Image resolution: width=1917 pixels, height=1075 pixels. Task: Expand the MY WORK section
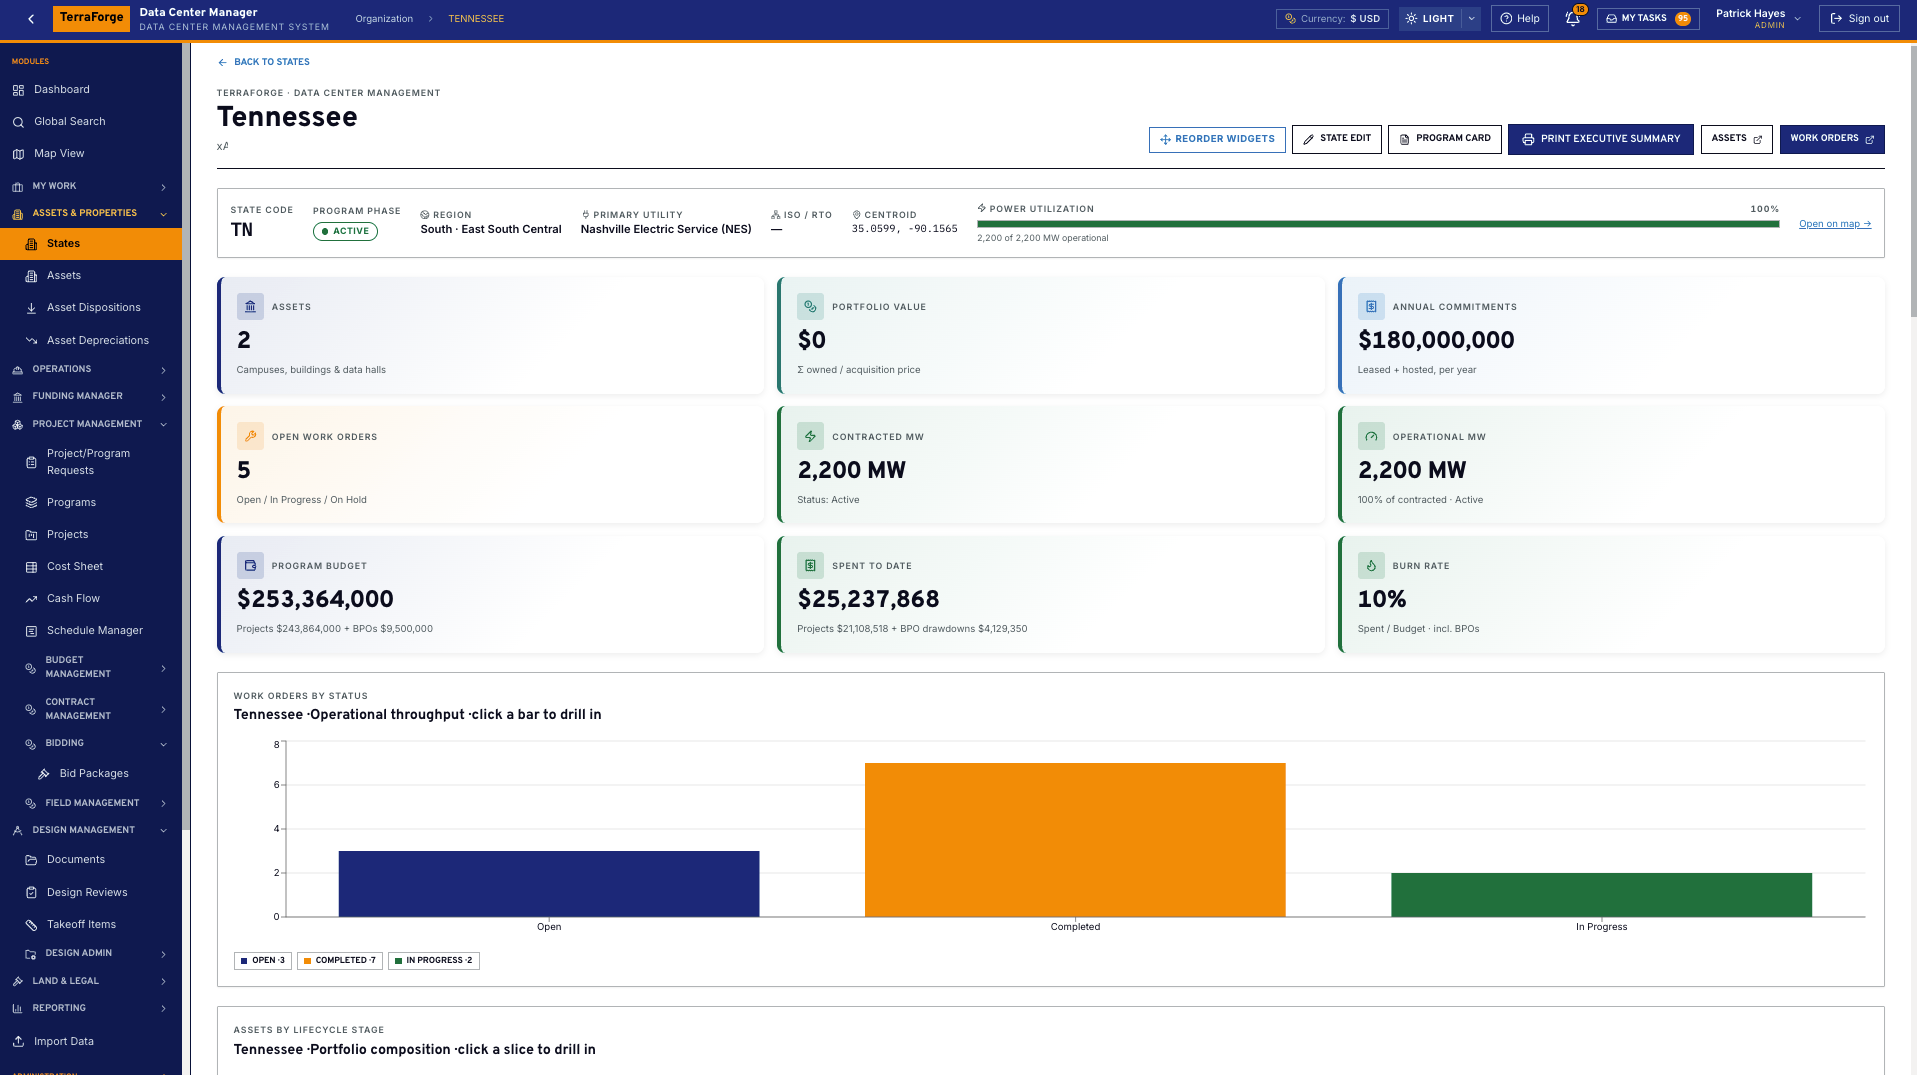91,186
